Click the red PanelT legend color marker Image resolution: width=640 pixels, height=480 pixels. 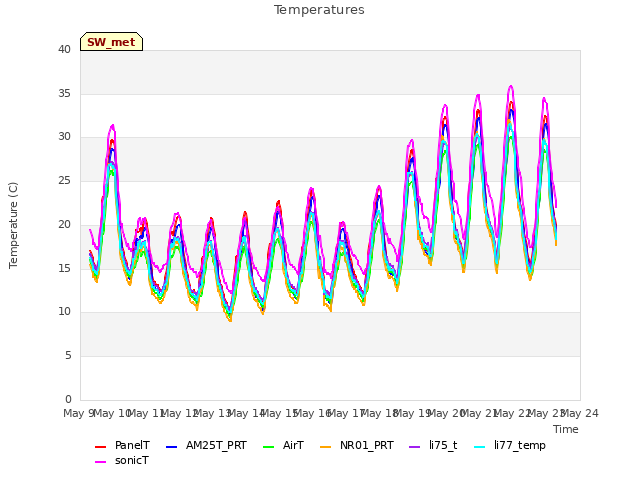tap(100, 447)
